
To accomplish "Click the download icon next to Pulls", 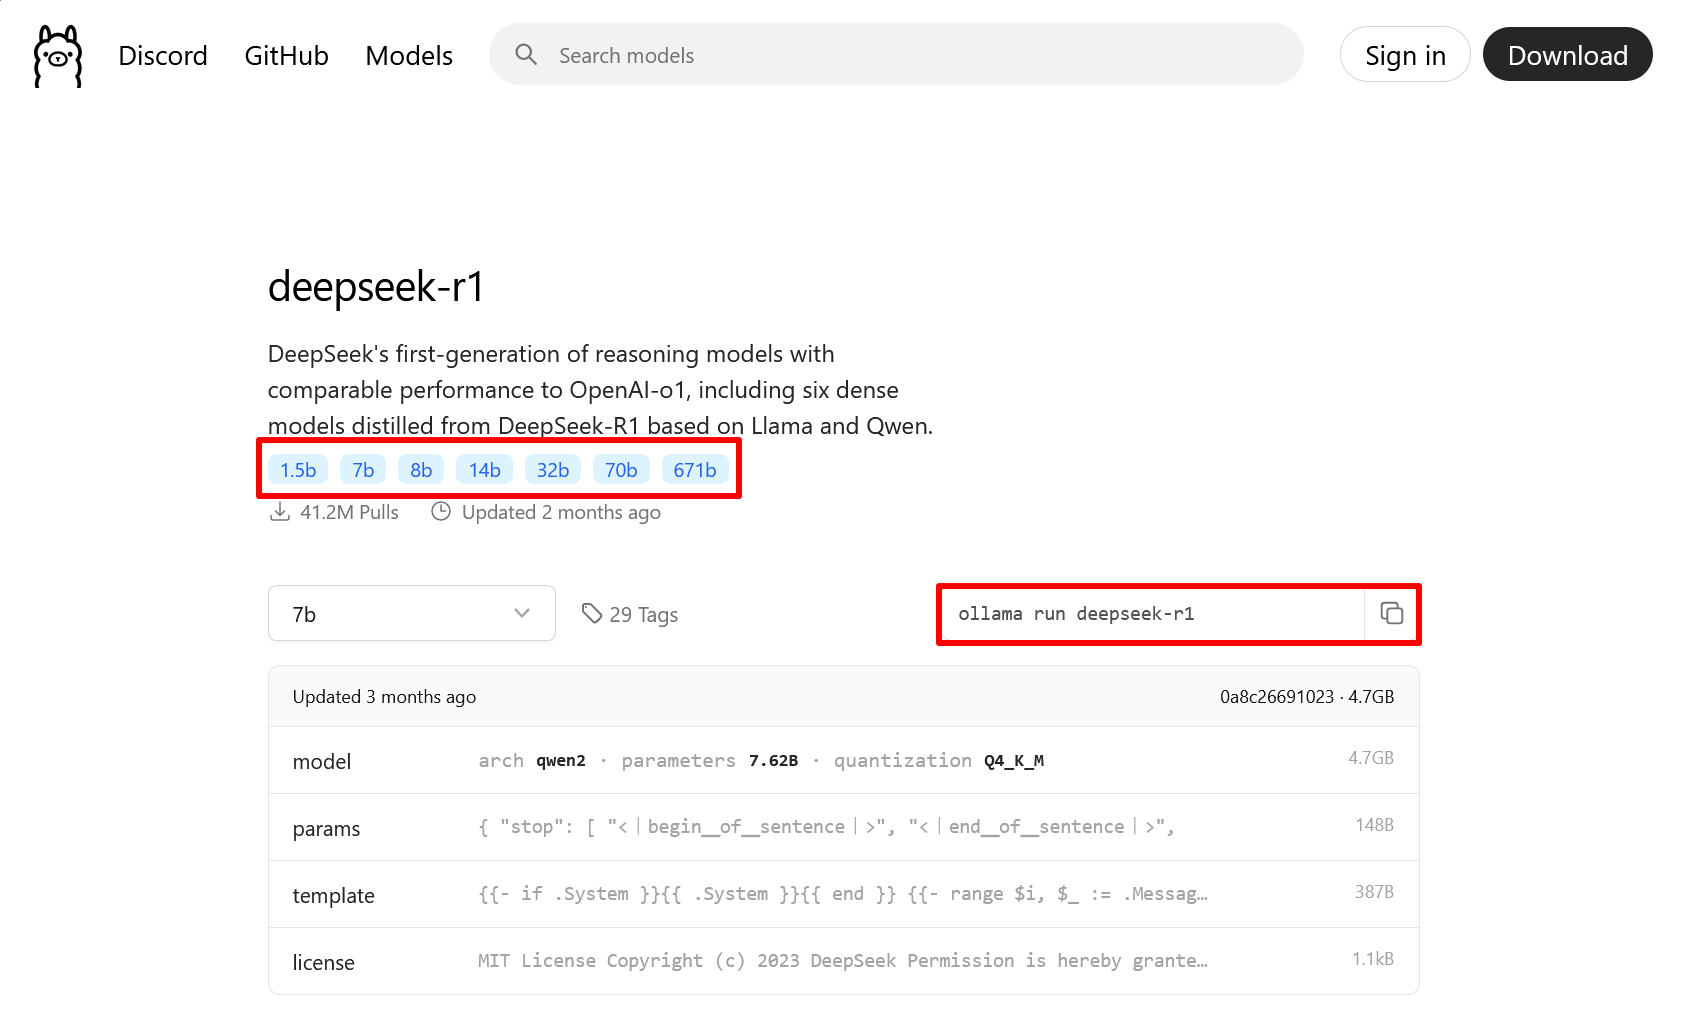I will [280, 512].
